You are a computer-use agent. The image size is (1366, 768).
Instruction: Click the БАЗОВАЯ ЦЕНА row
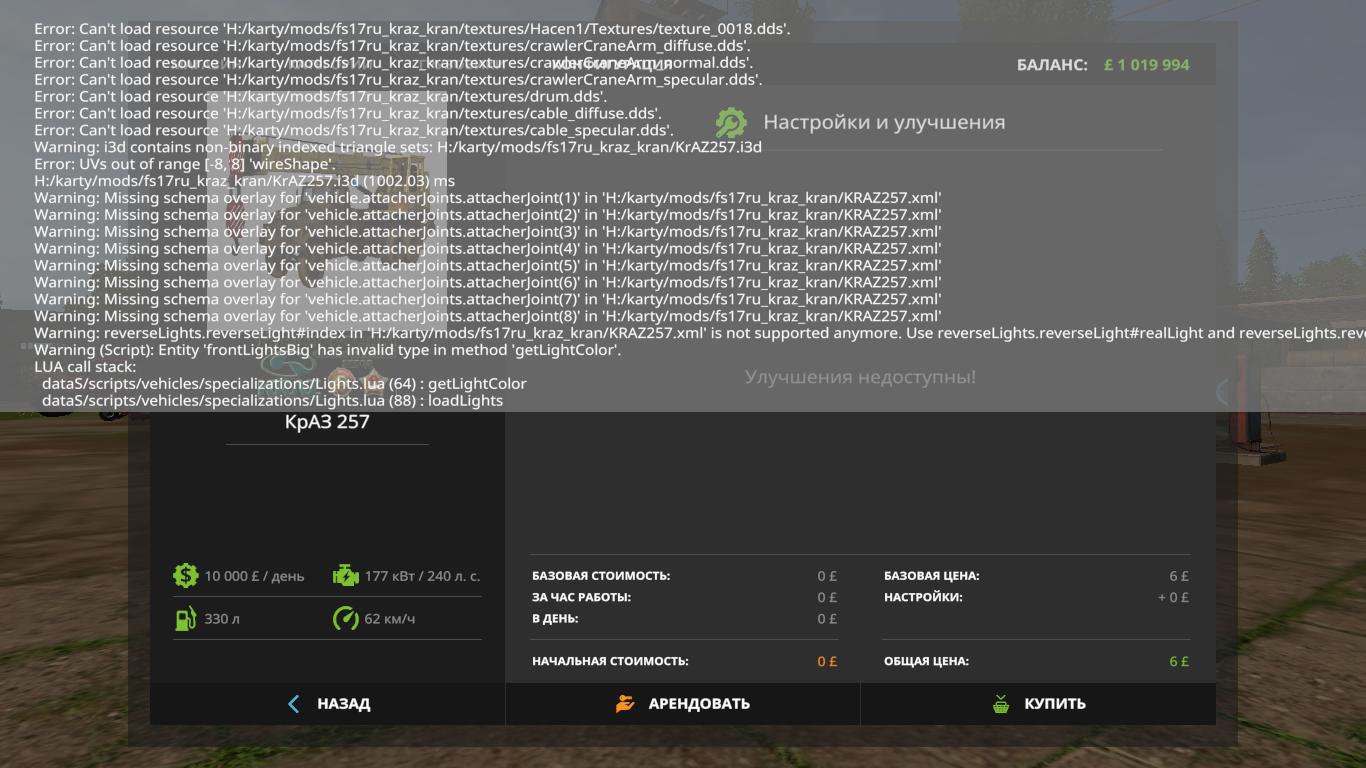(x=1036, y=576)
